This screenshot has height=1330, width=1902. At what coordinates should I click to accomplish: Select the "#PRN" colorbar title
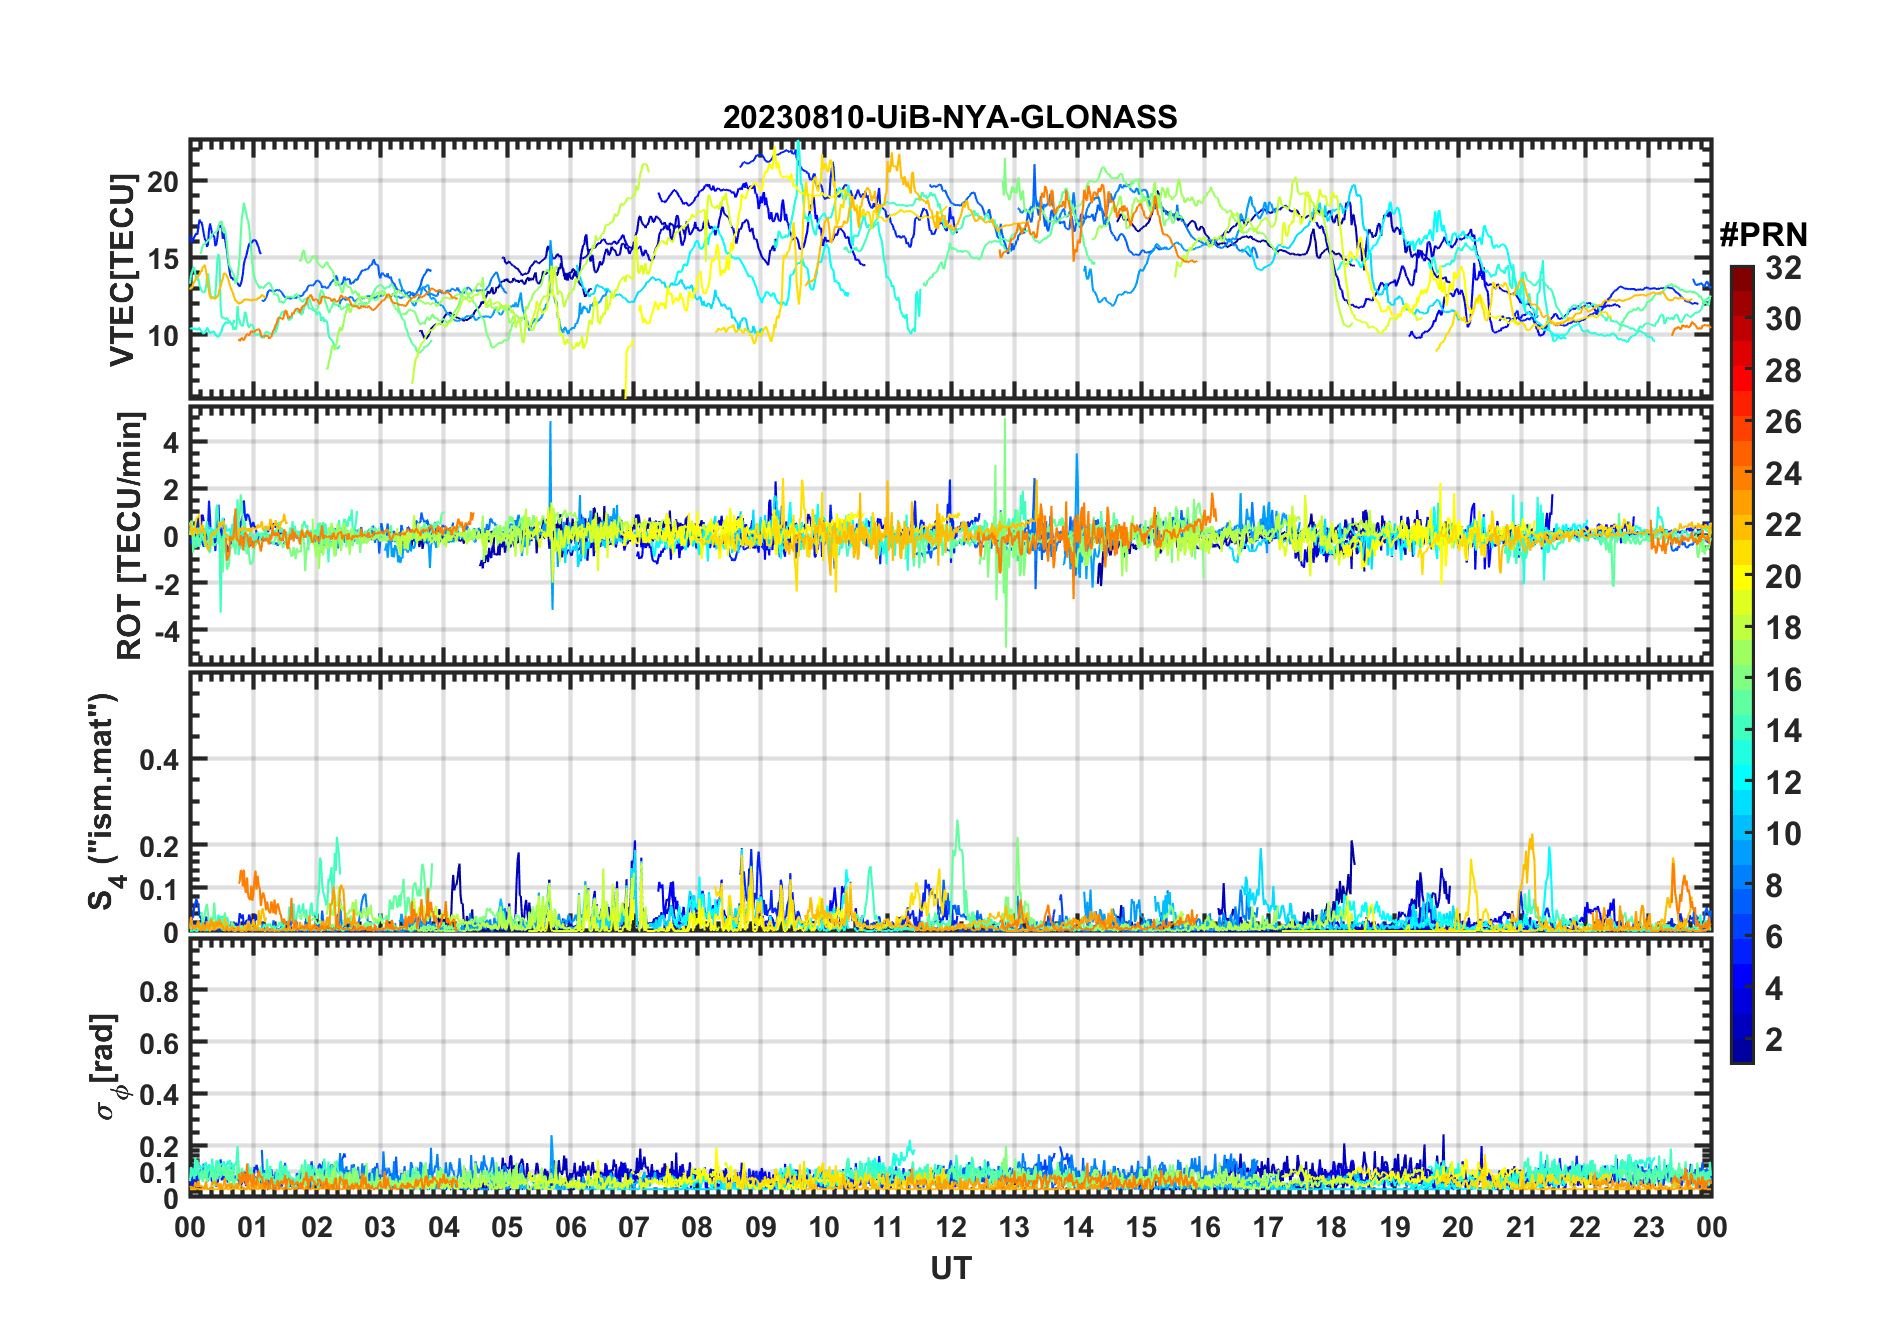coord(1763,235)
